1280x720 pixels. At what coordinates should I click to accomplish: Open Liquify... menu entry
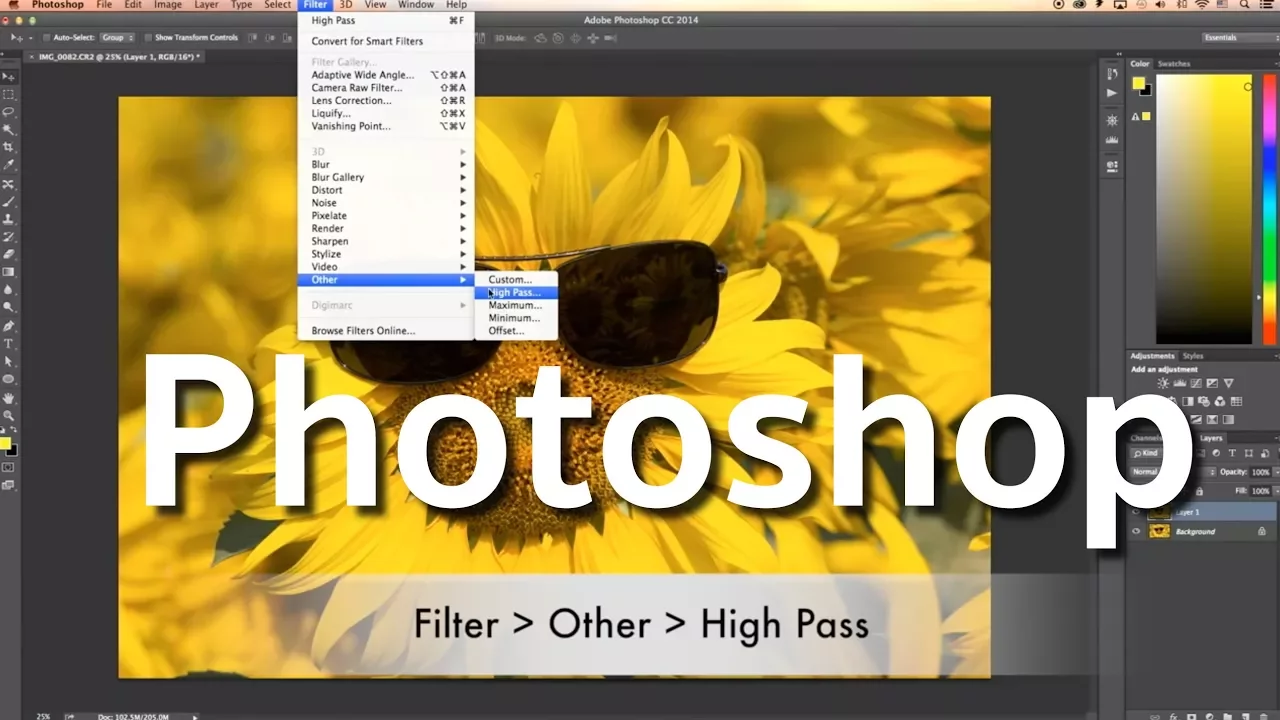(386, 113)
